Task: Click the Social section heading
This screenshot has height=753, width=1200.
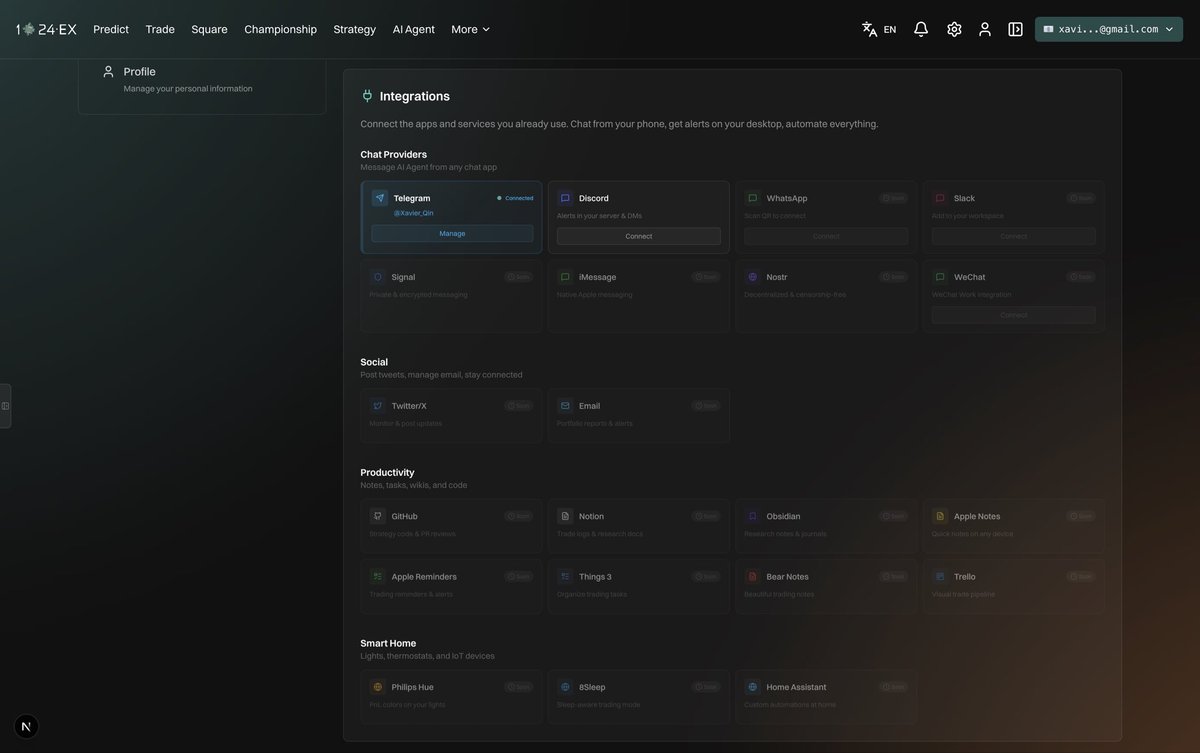Action: coord(374,362)
